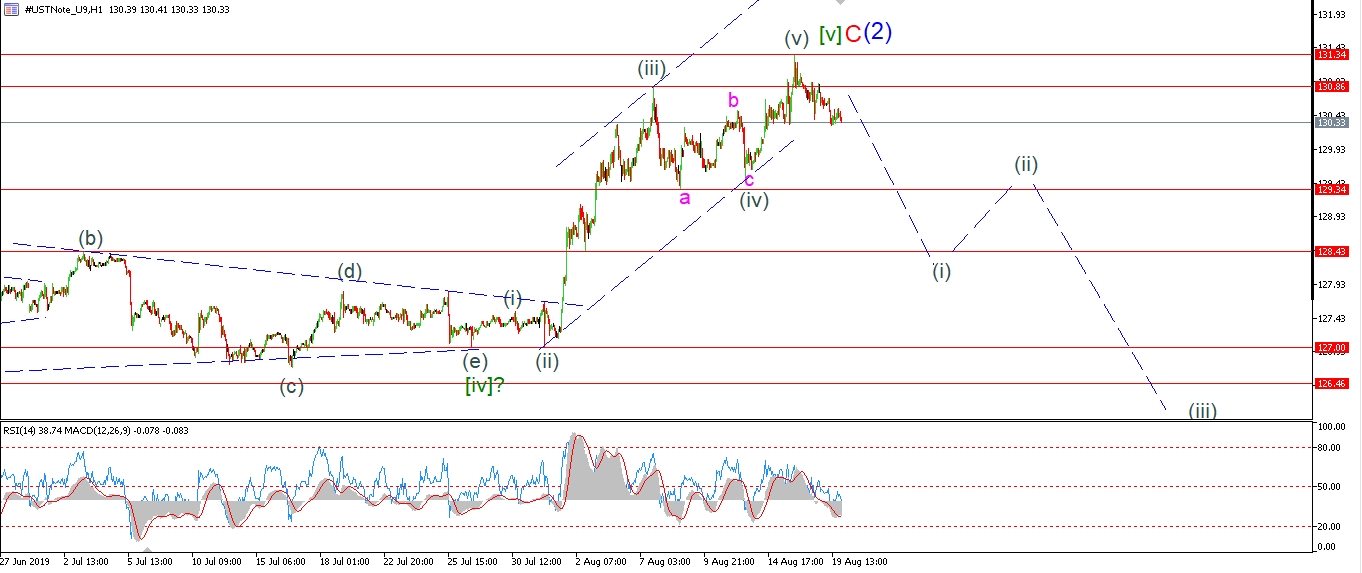The height and width of the screenshot is (573, 1362).
Task: Click the 15 Jul 06:00 time label
Action: tap(280, 561)
